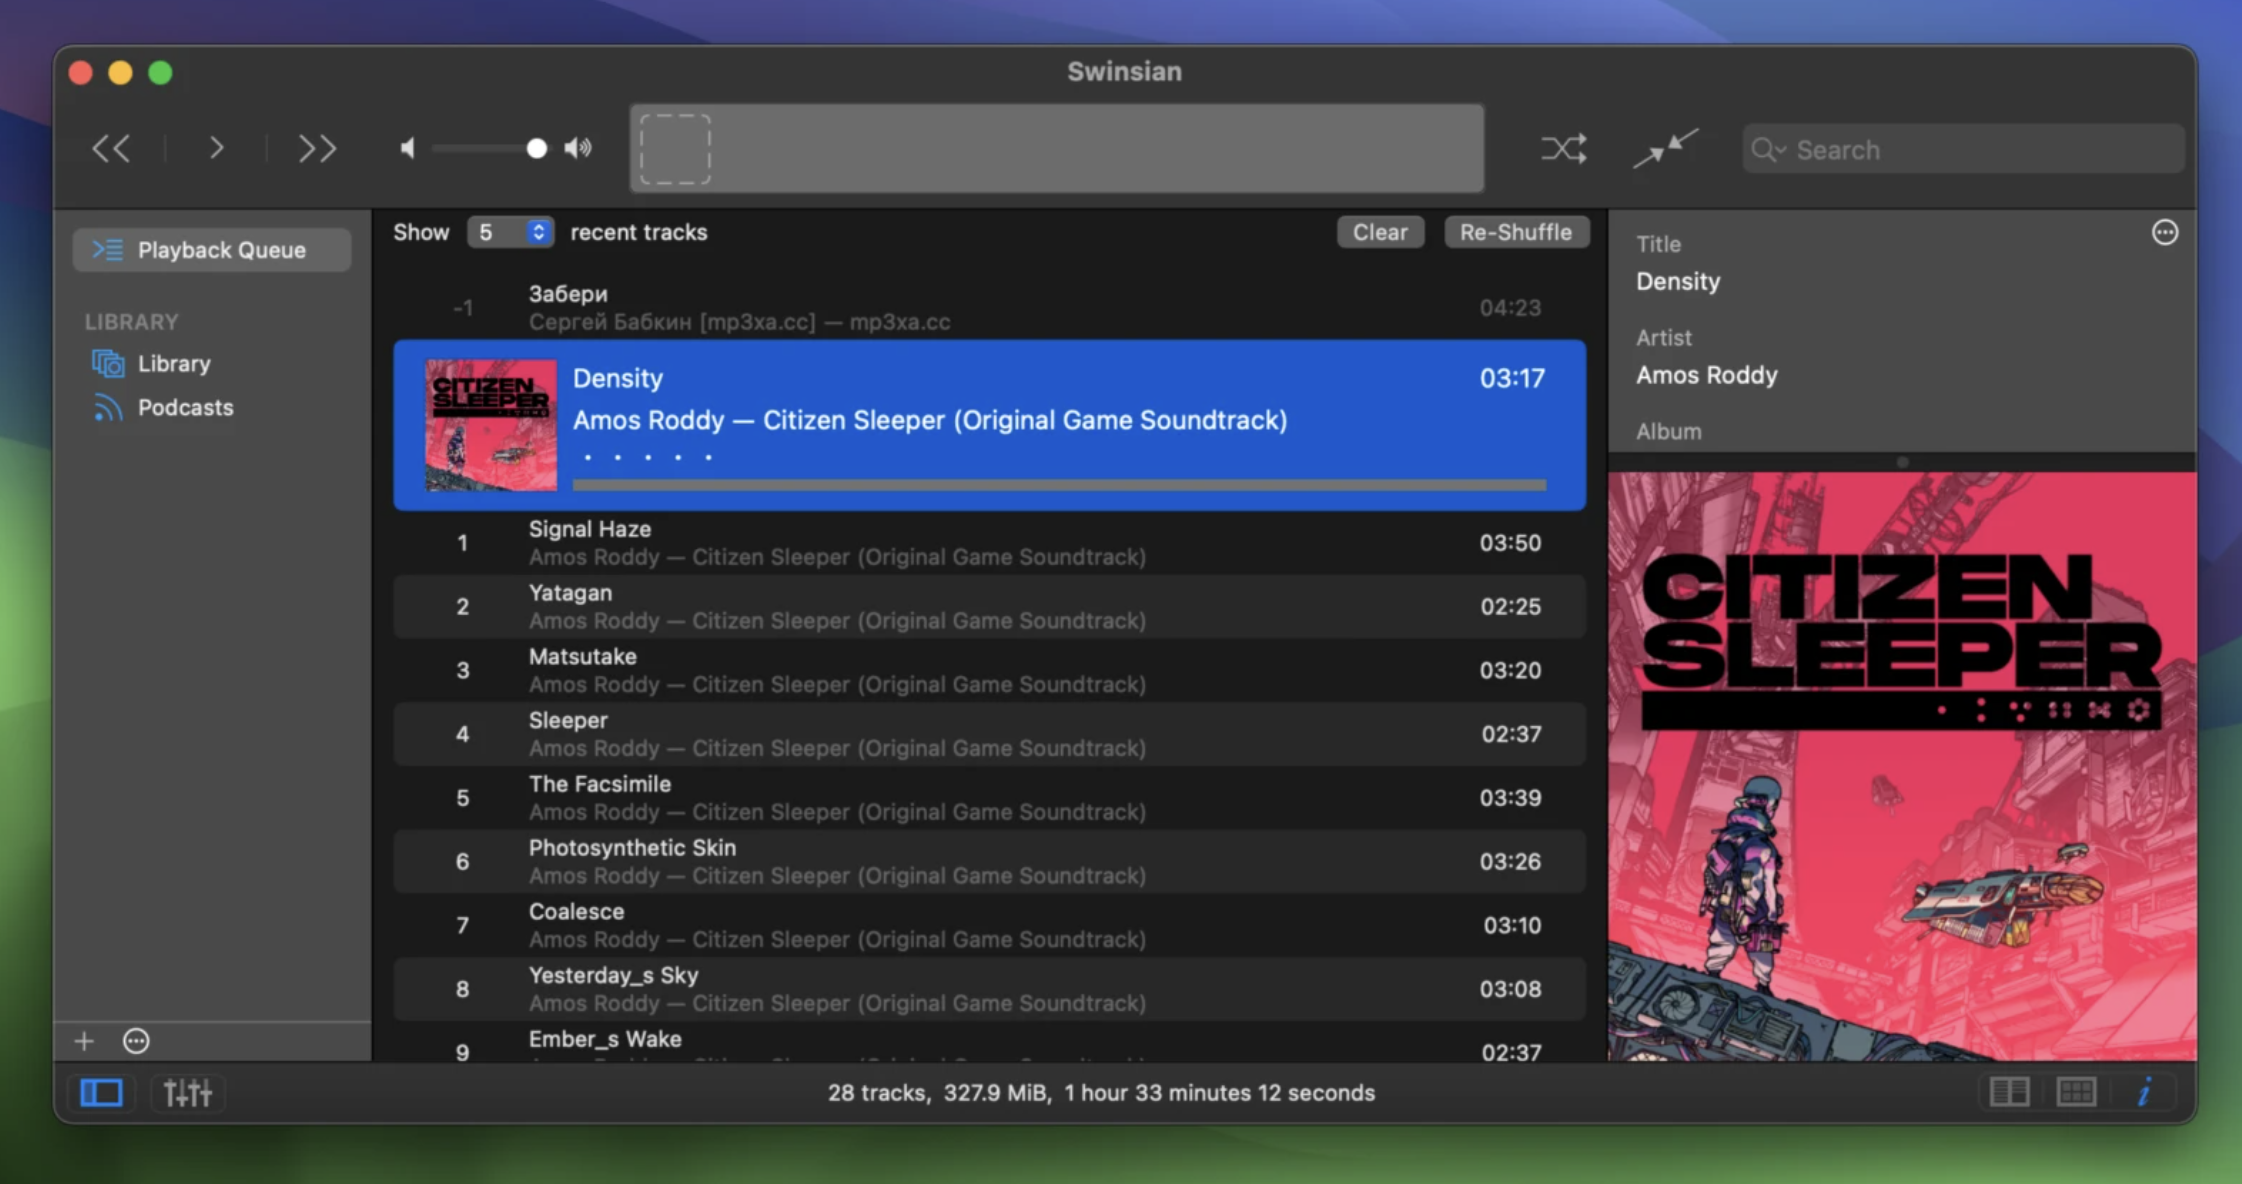Open the equalizer sliders icon

(x=187, y=1093)
